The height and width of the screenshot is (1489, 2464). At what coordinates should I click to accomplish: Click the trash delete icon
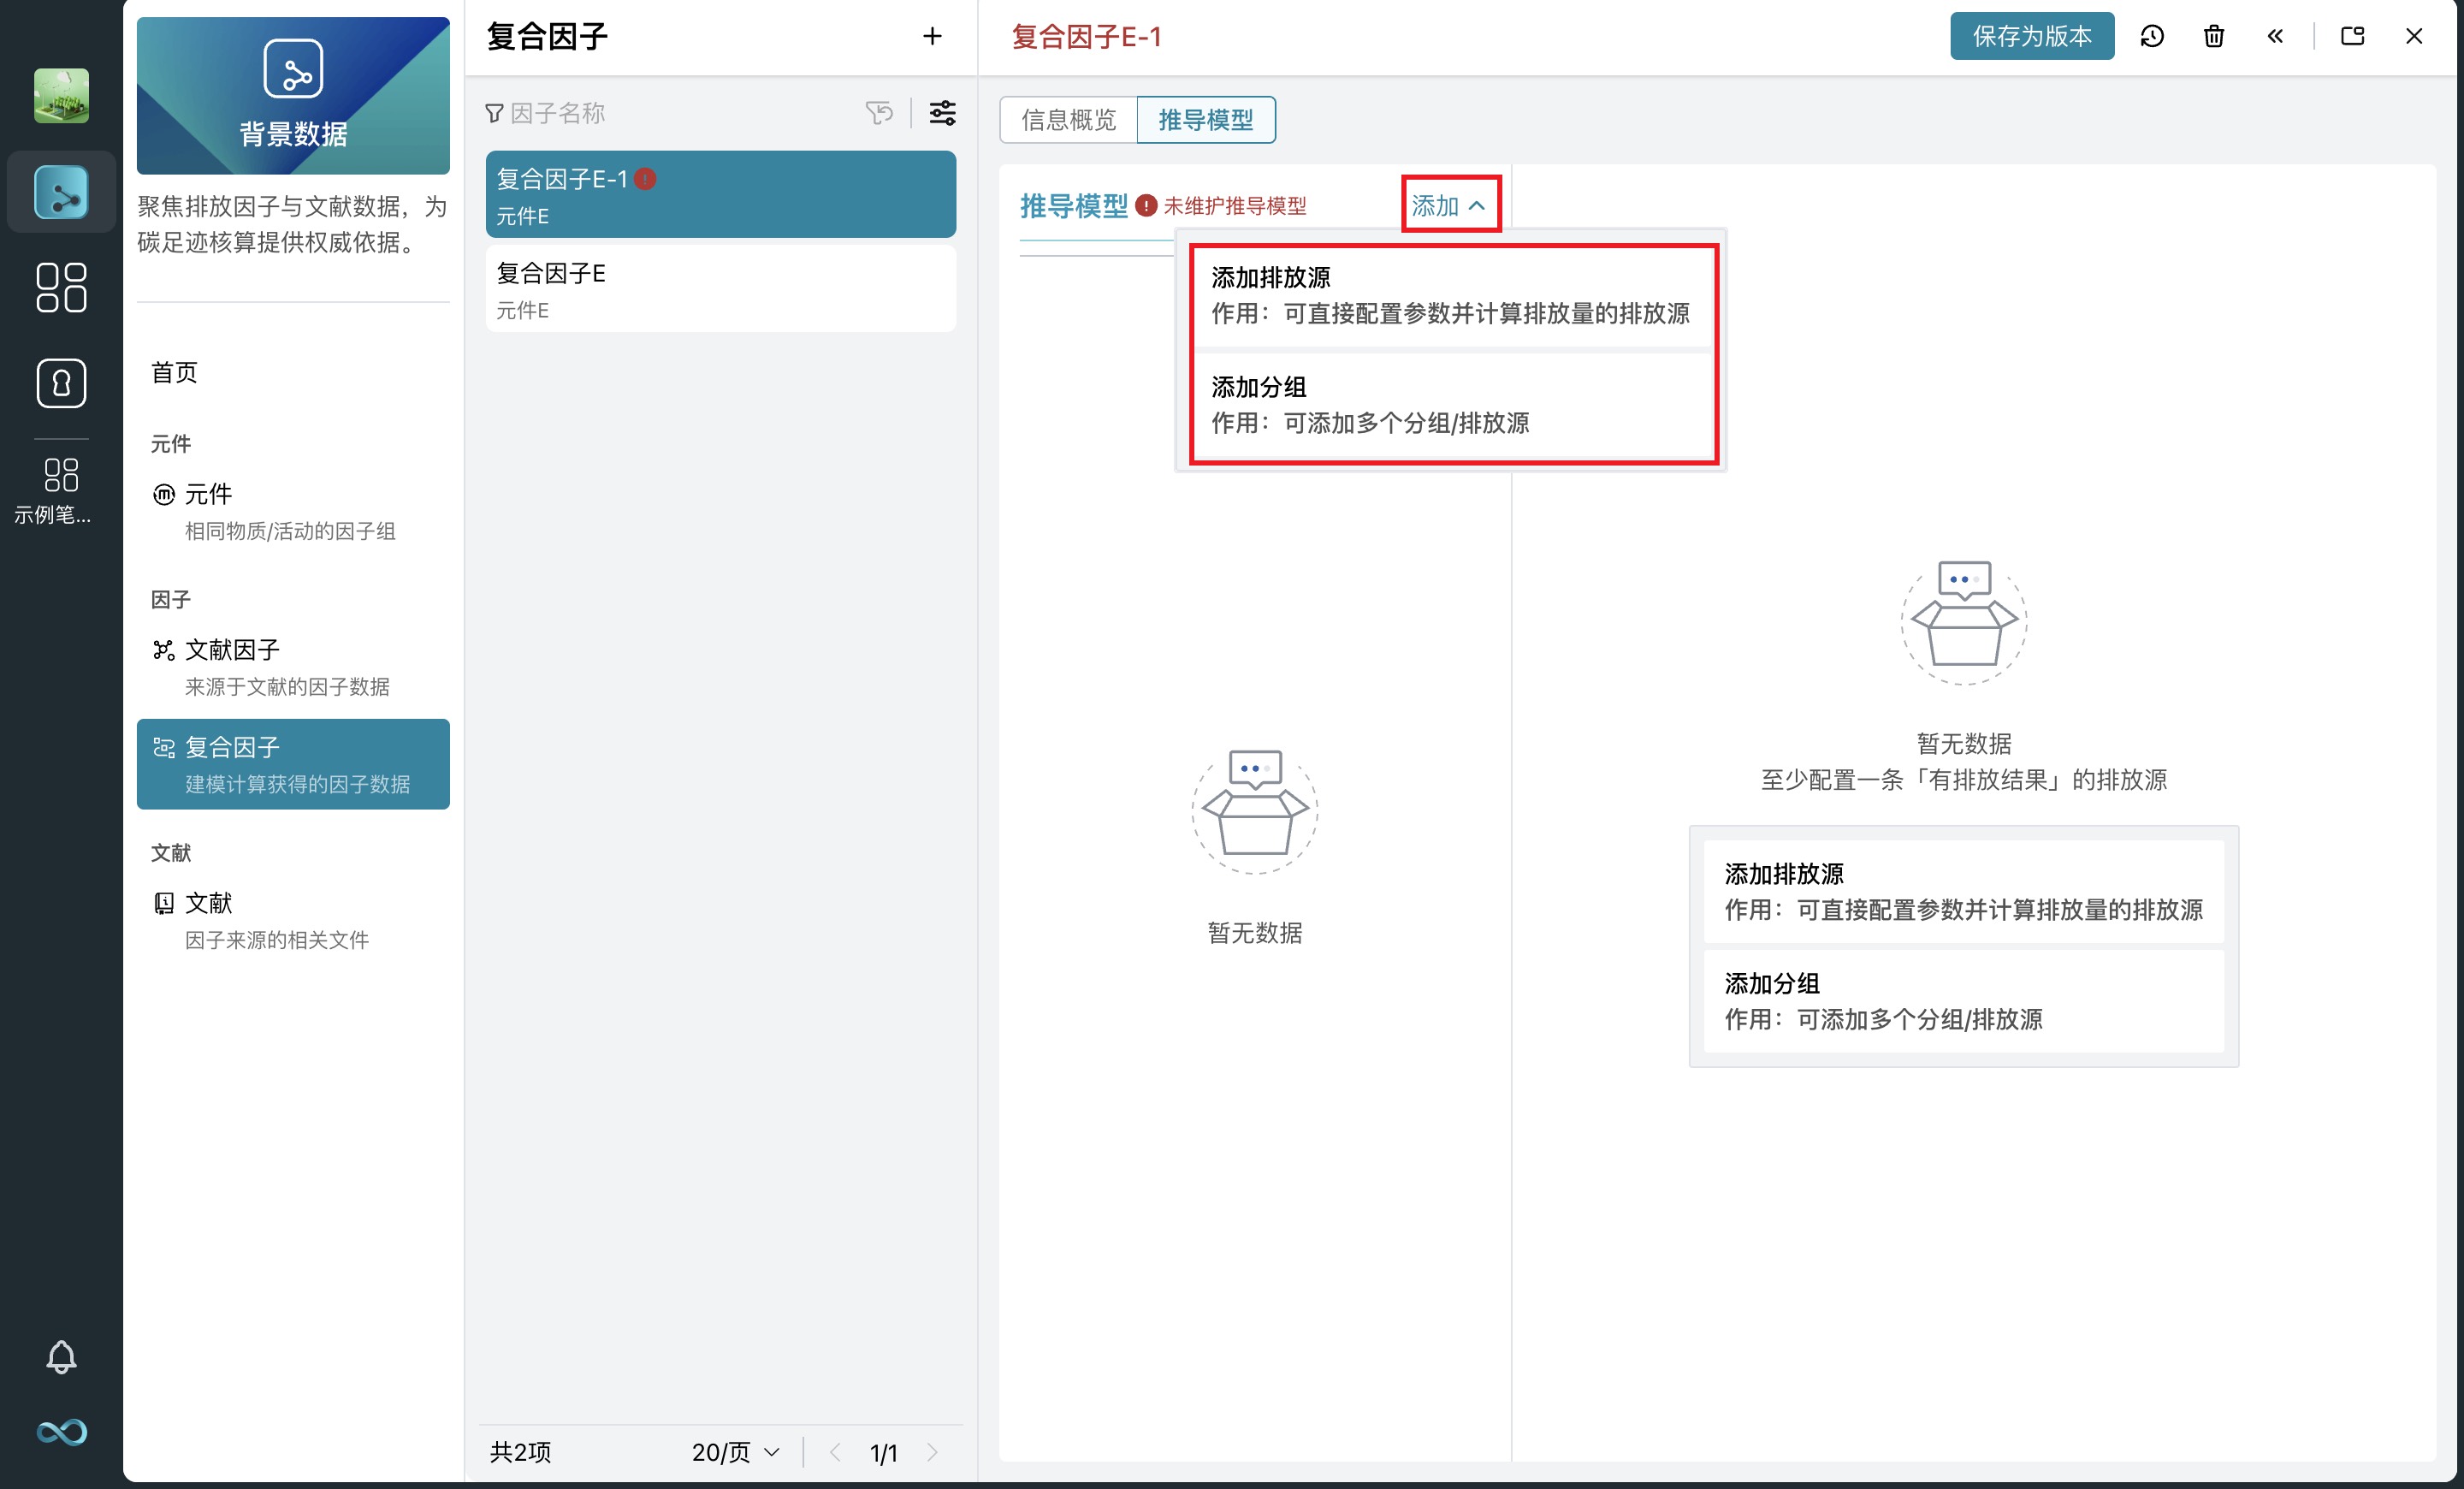click(2213, 37)
